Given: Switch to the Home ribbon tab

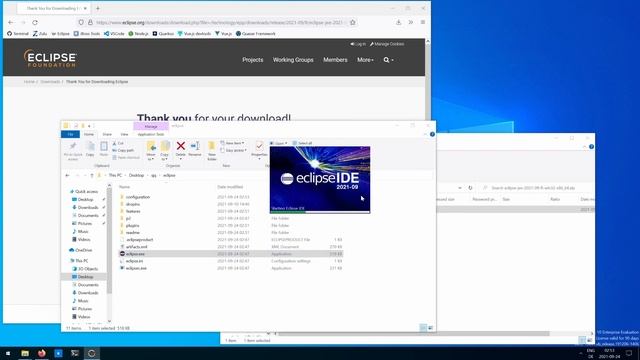Looking at the screenshot, I should pyautogui.click(x=89, y=134).
